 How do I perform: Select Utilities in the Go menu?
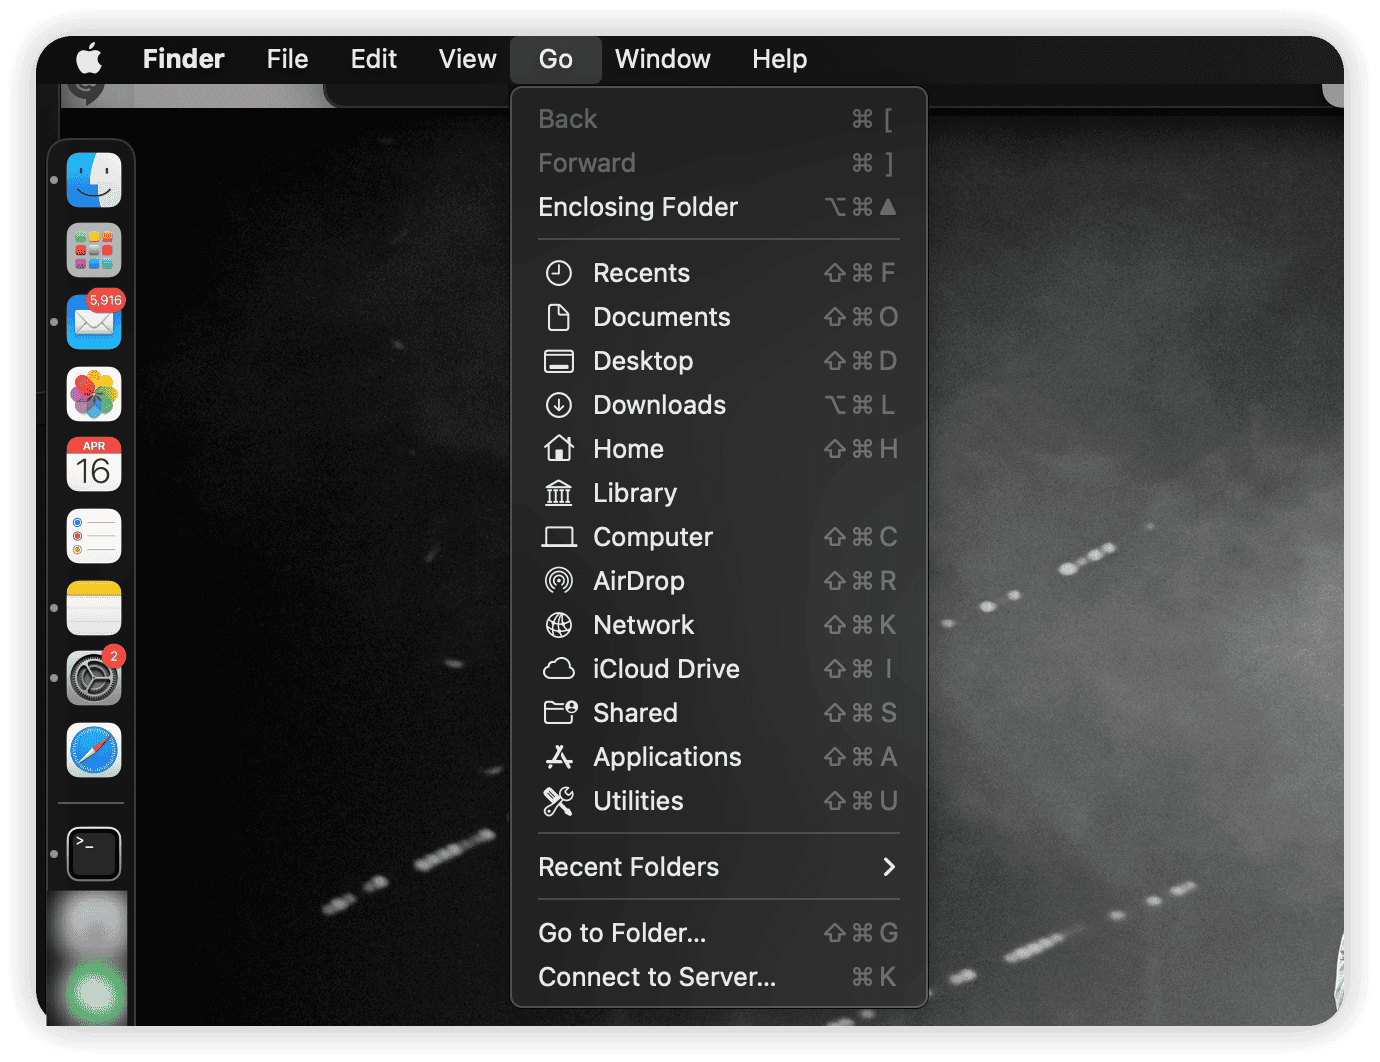719,801
